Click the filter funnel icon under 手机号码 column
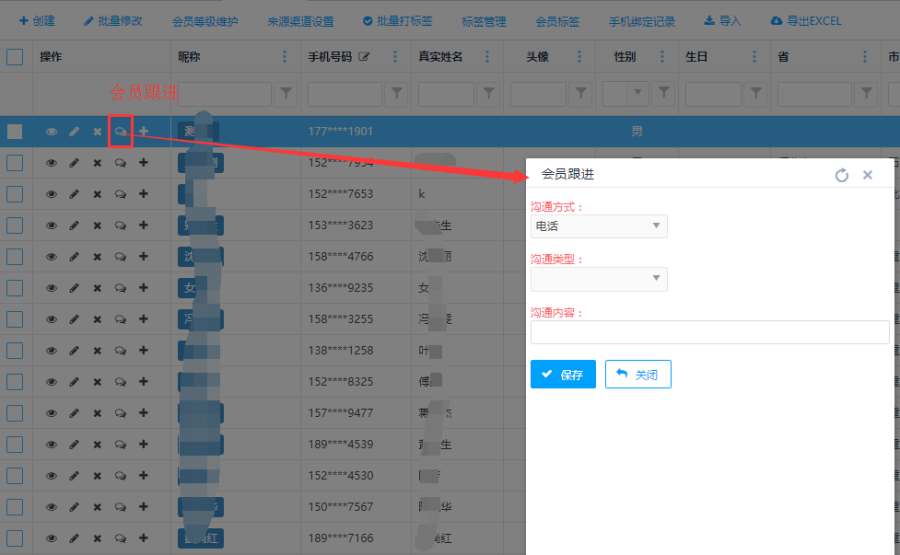900x555 pixels. [x=397, y=94]
